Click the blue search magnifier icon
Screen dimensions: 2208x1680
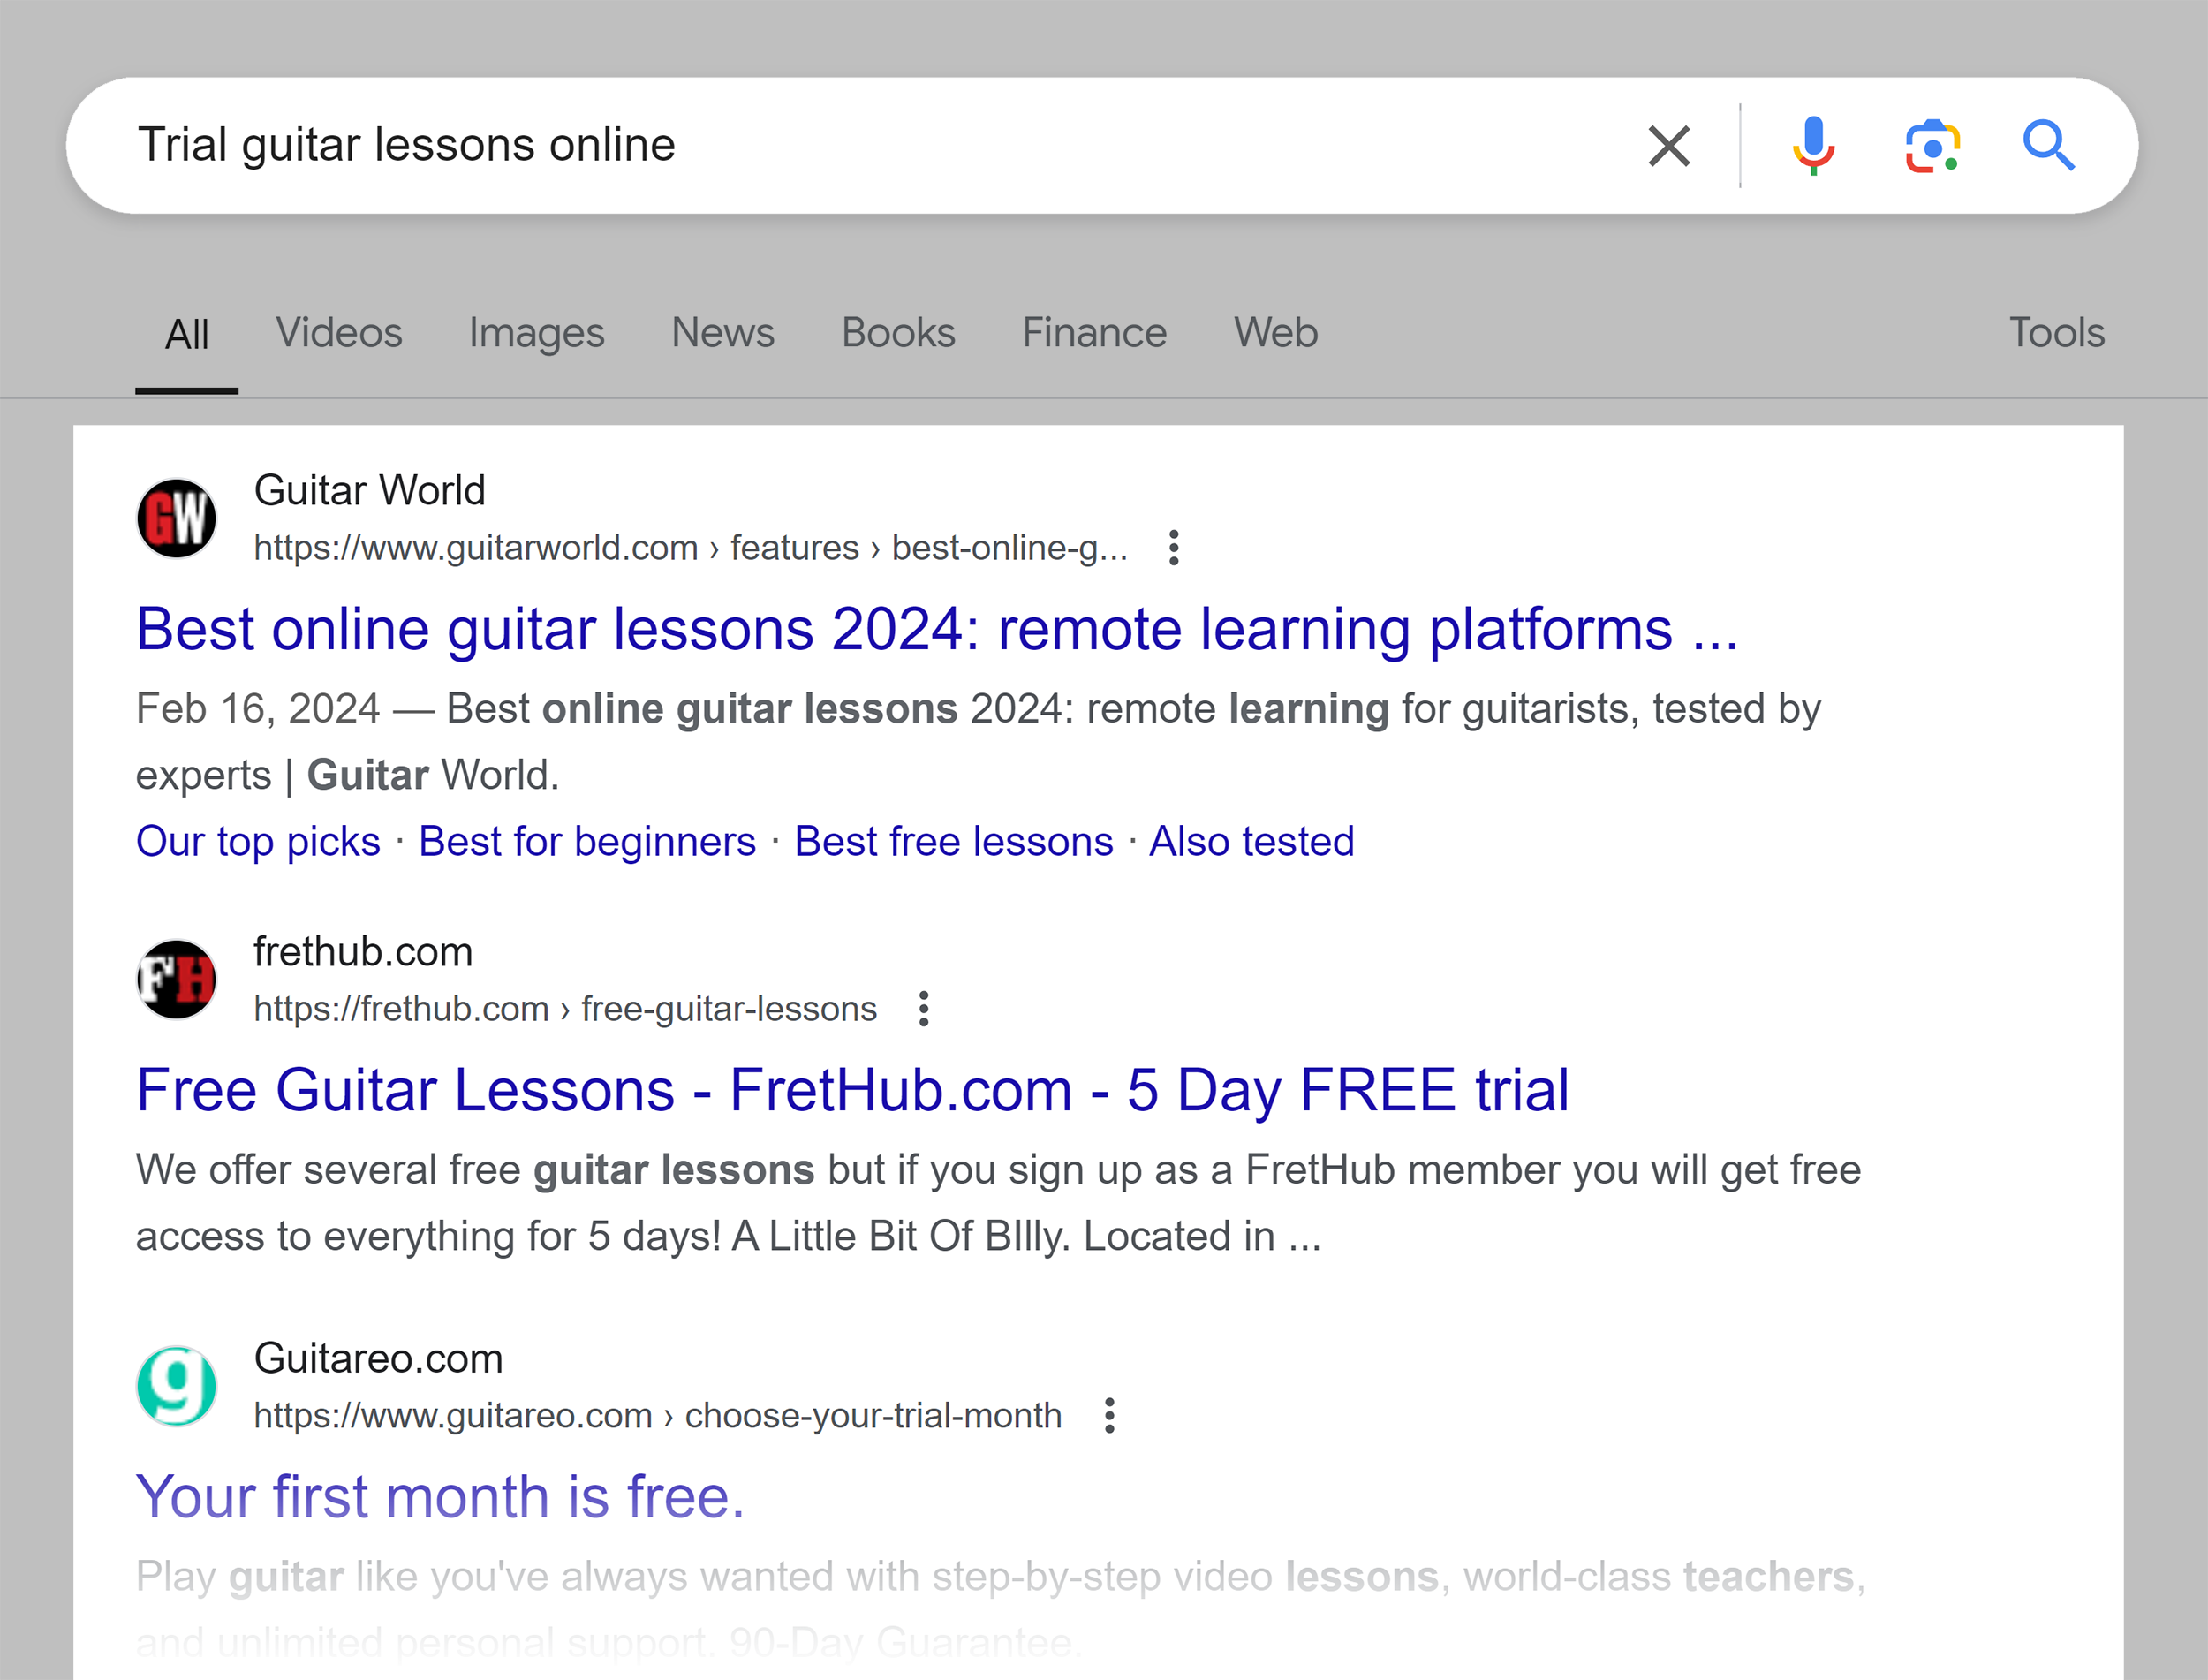click(x=2050, y=145)
